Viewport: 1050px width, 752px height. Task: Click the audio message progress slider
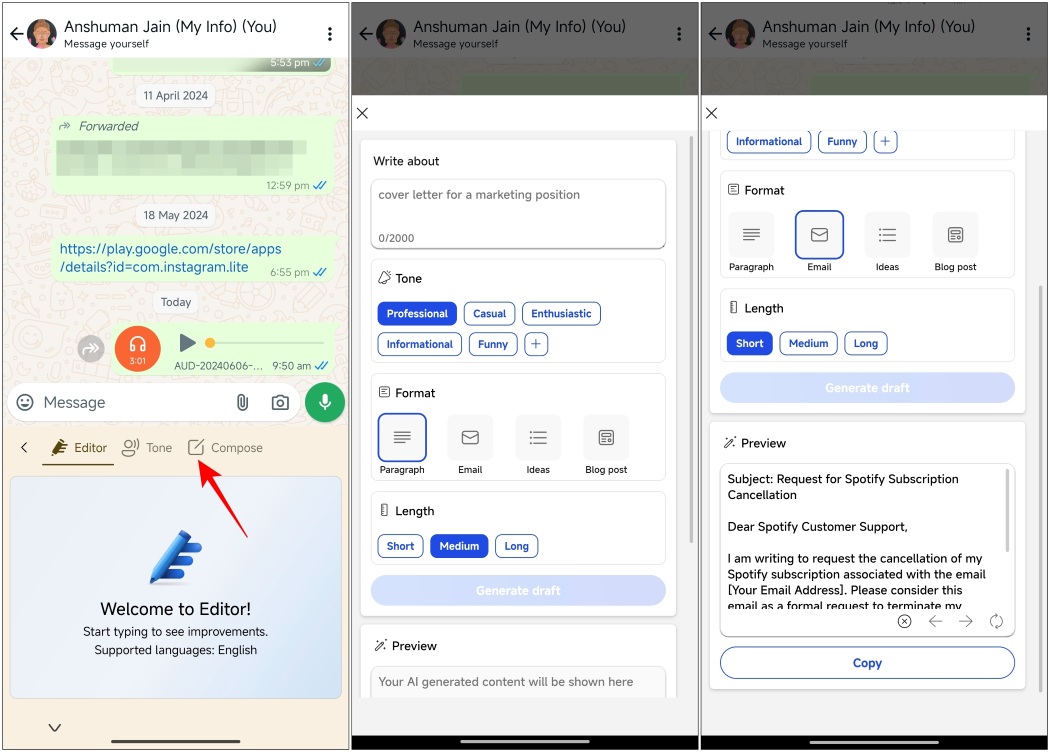pos(265,343)
